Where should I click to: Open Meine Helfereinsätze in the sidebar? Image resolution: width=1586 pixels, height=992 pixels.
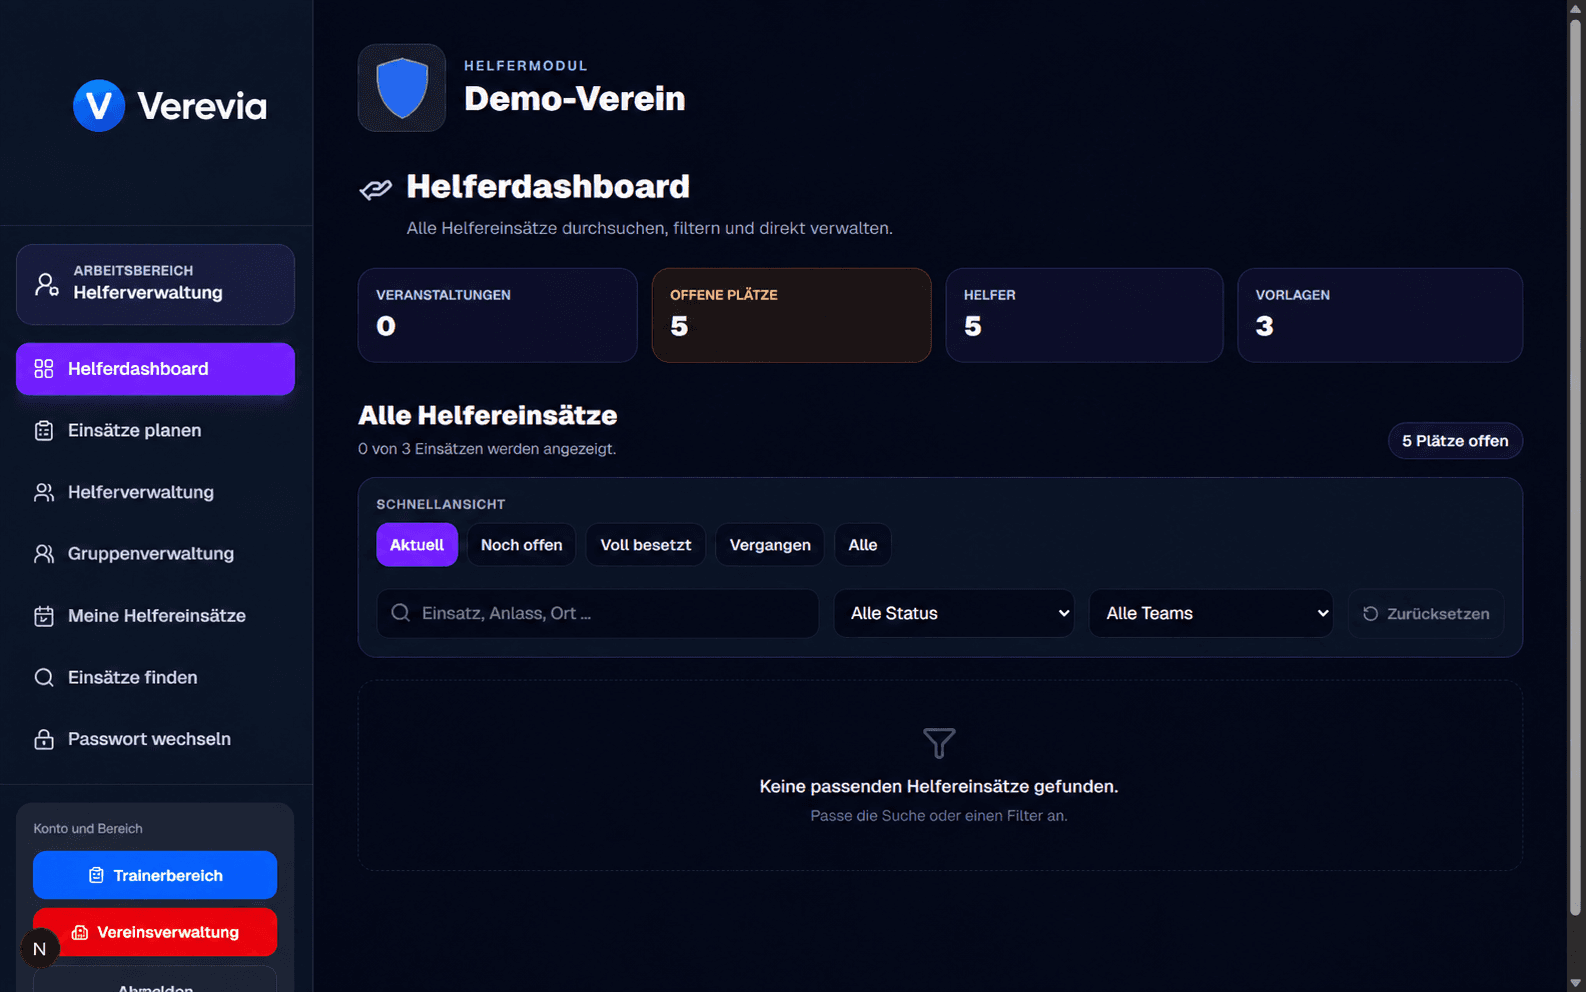point(155,616)
